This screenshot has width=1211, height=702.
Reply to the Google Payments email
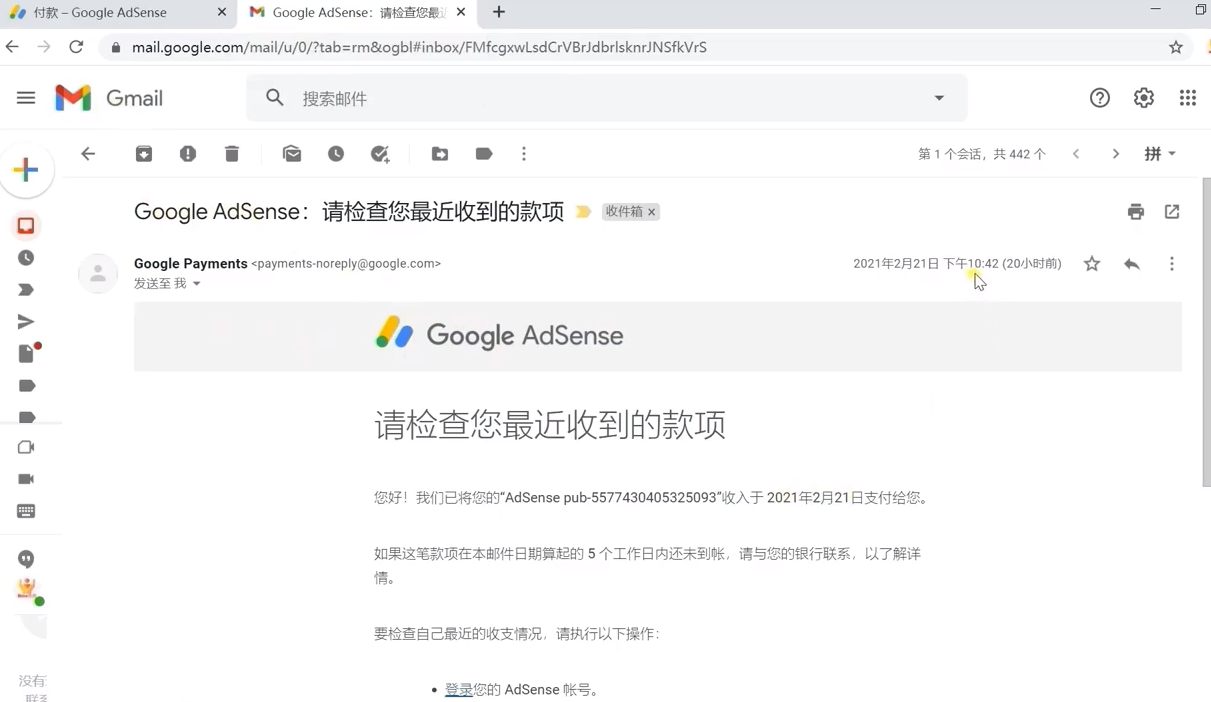(x=1132, y=264)
